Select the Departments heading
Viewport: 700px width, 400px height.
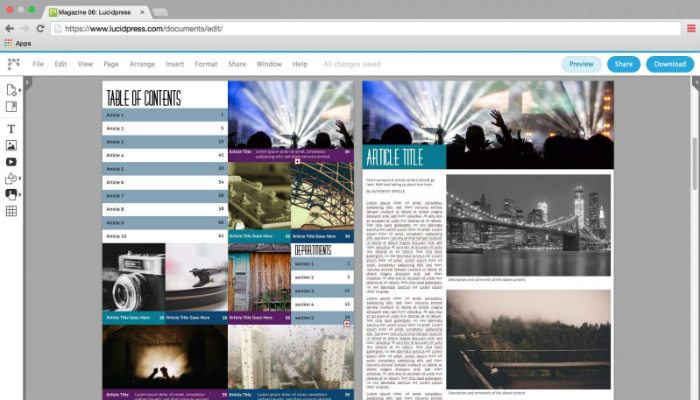313,250
